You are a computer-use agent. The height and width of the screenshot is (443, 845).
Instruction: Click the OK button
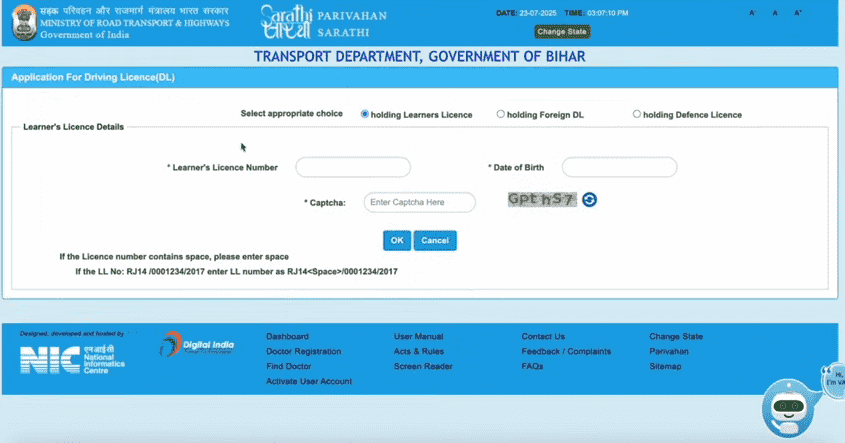click(397, 240)
